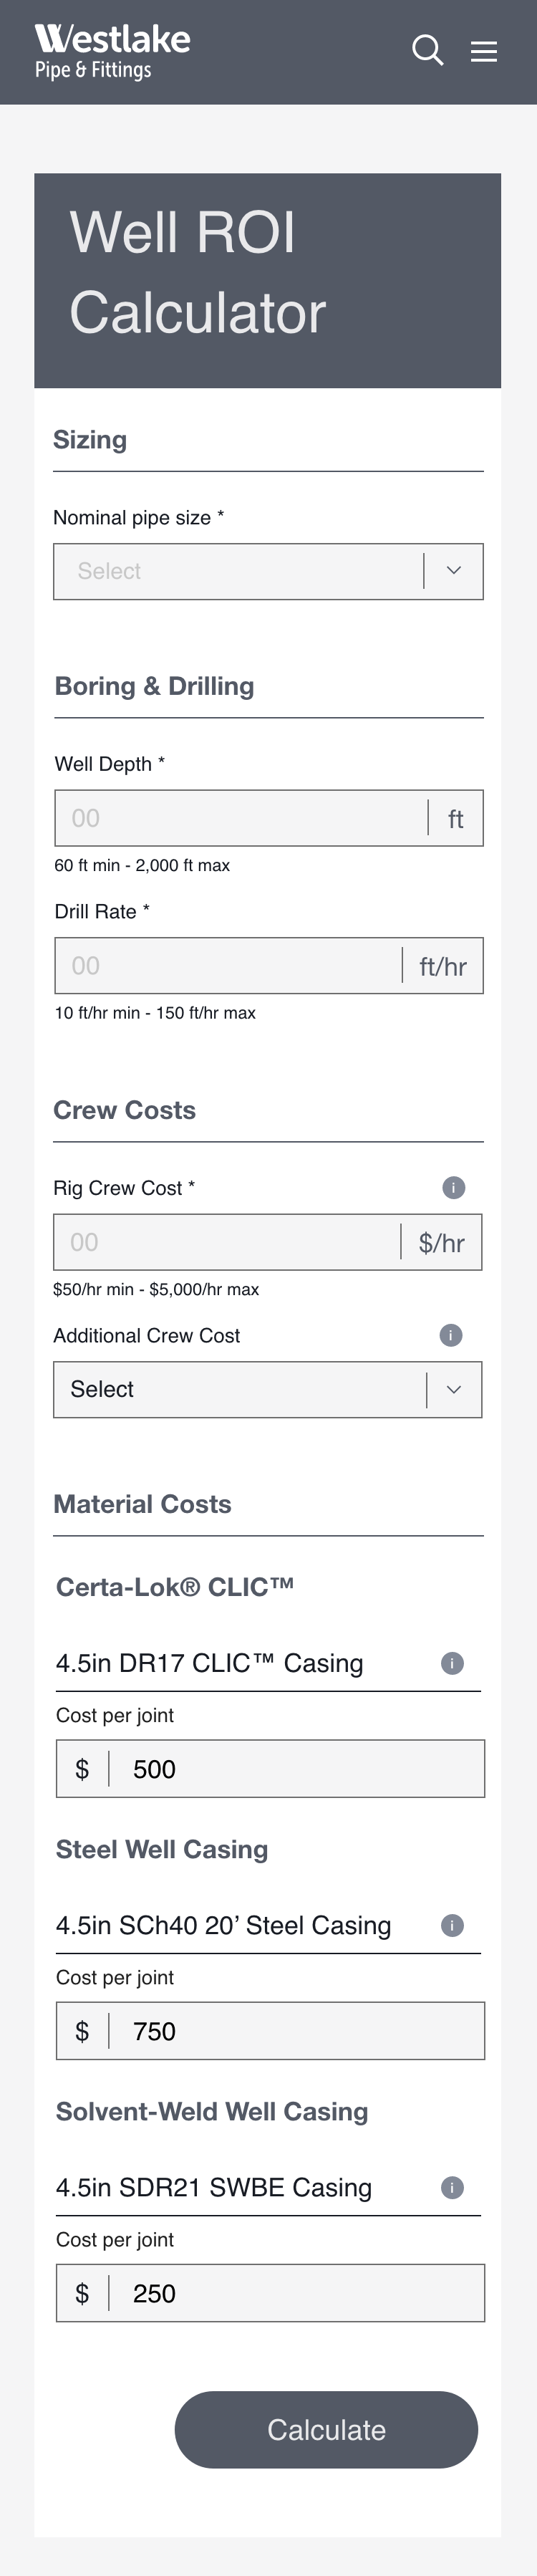Image resolution: width=537 pixels, height=2576 pixels.
Task: Open info icon for SCh40 Steel Casing
Action: click(452, 1925)
